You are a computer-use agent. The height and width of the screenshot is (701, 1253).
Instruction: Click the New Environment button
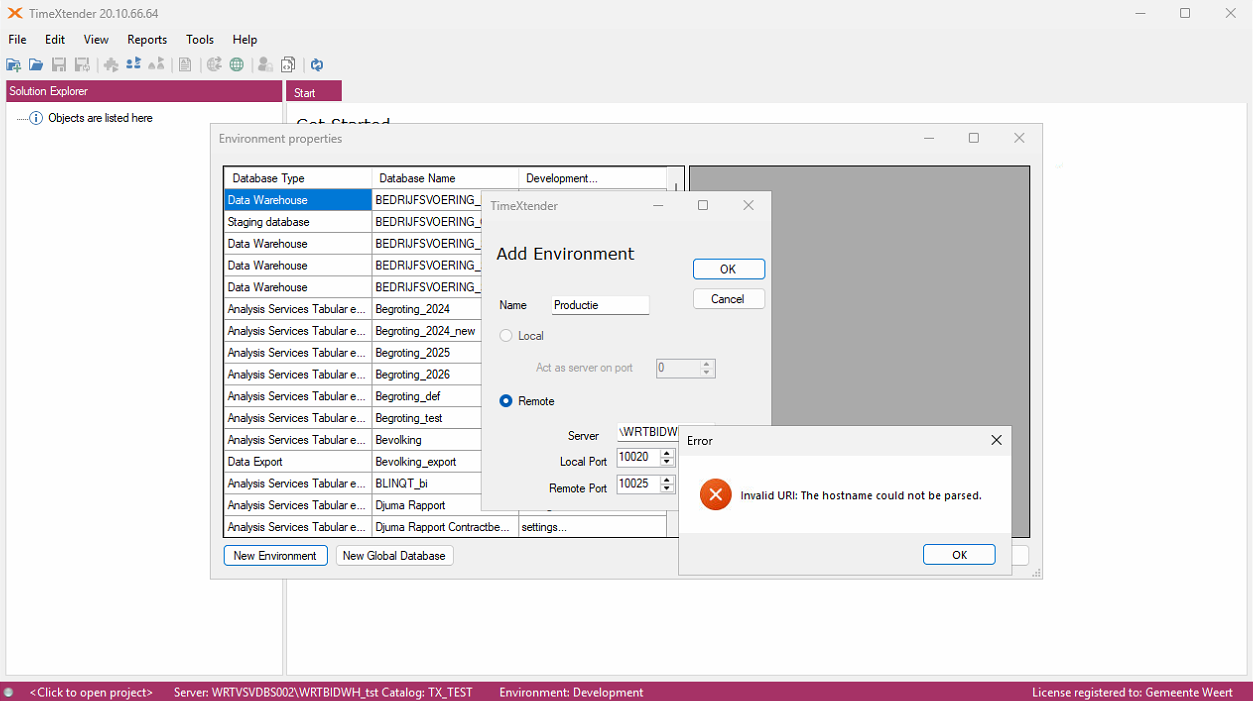click(275, 556)
